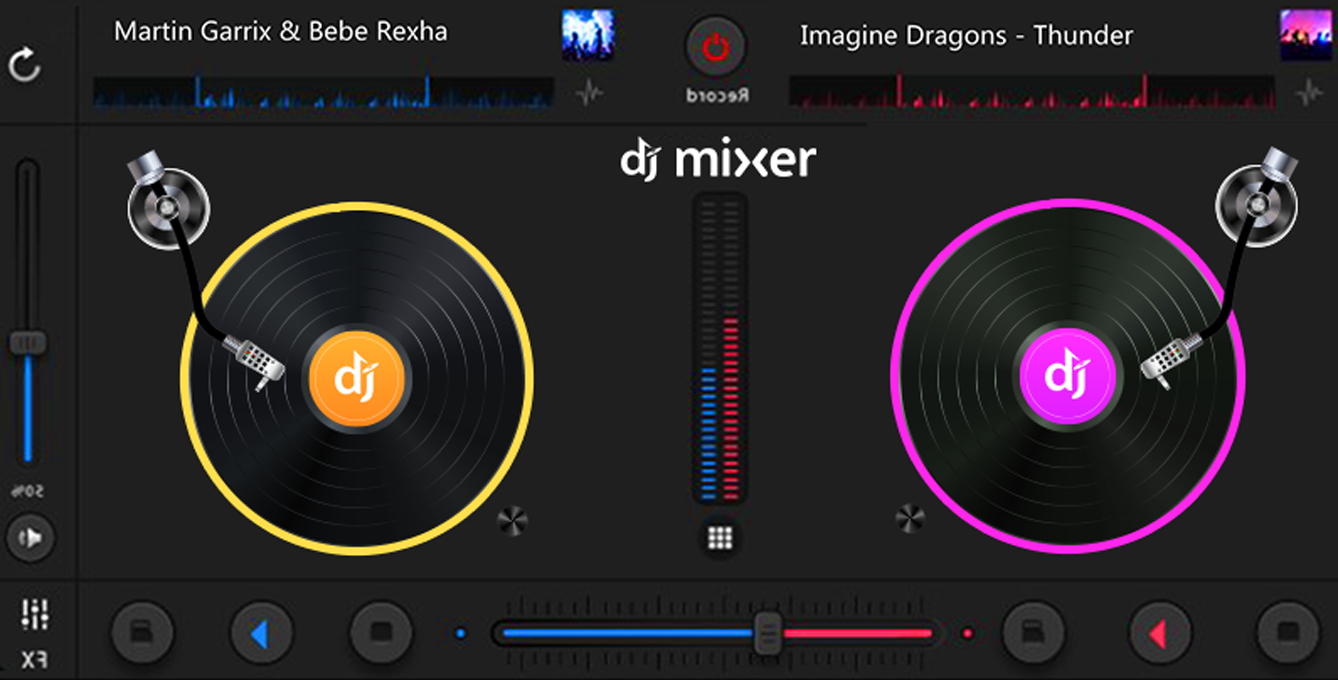Click the right deck tonearm pivot
The height and width of the screenshot is (680, 1338).
tap(1255, 205)
